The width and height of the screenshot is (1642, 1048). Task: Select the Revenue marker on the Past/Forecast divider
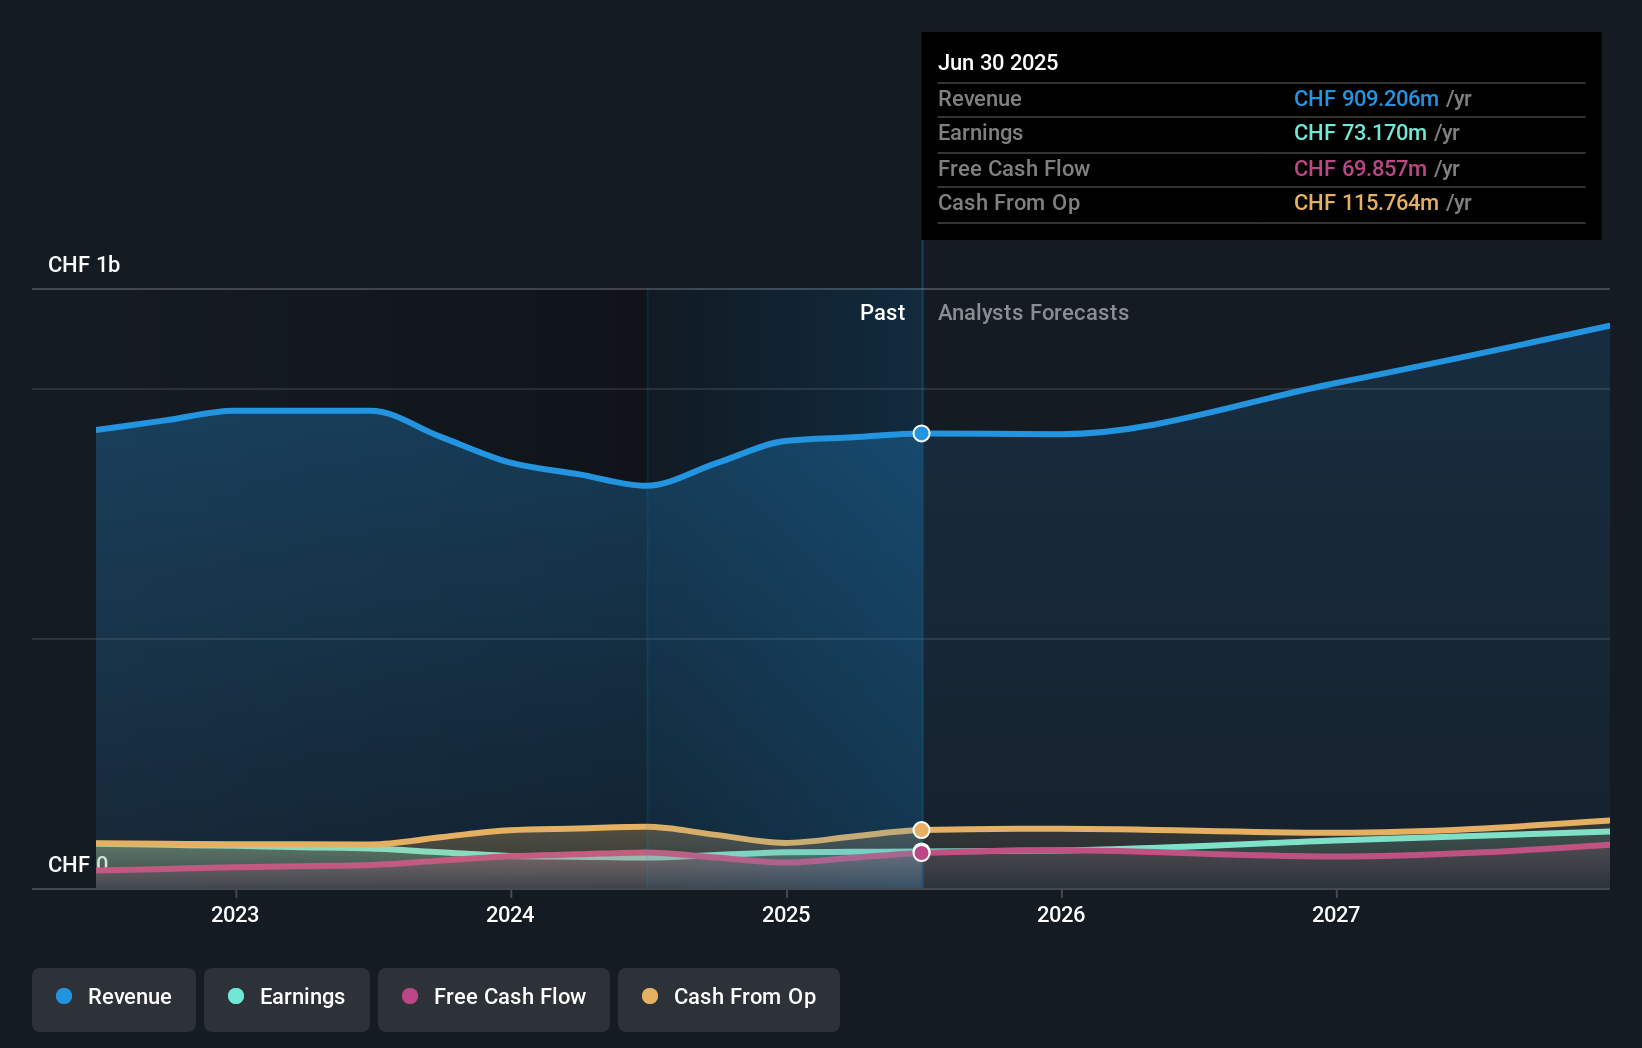(920, 434)
